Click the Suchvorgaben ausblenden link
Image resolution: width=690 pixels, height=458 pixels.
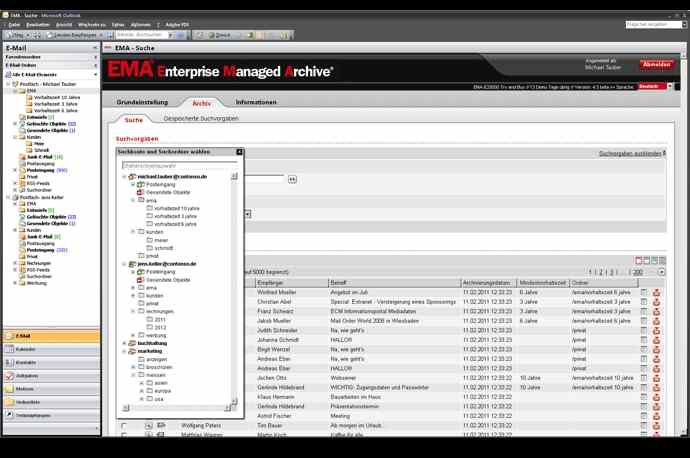pyautogui.click(x=630, y=154)
